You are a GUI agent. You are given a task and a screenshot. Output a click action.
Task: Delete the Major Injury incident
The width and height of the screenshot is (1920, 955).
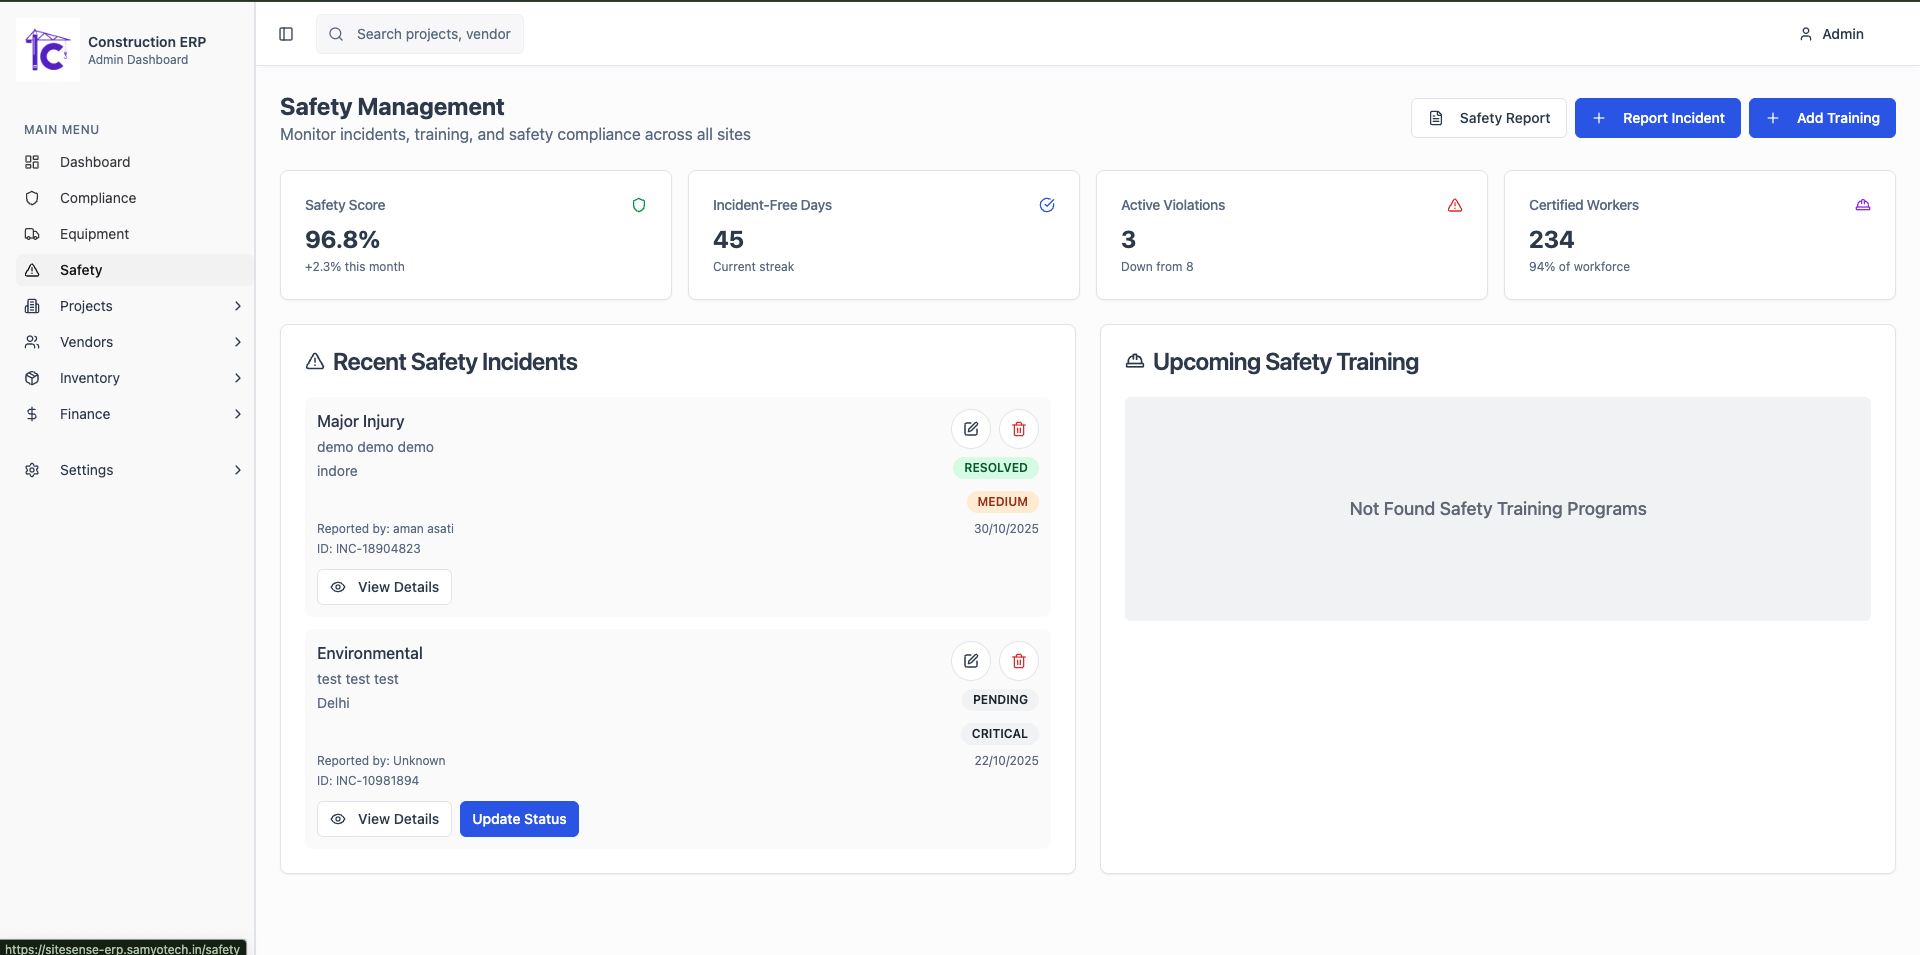coord(1018,429)
